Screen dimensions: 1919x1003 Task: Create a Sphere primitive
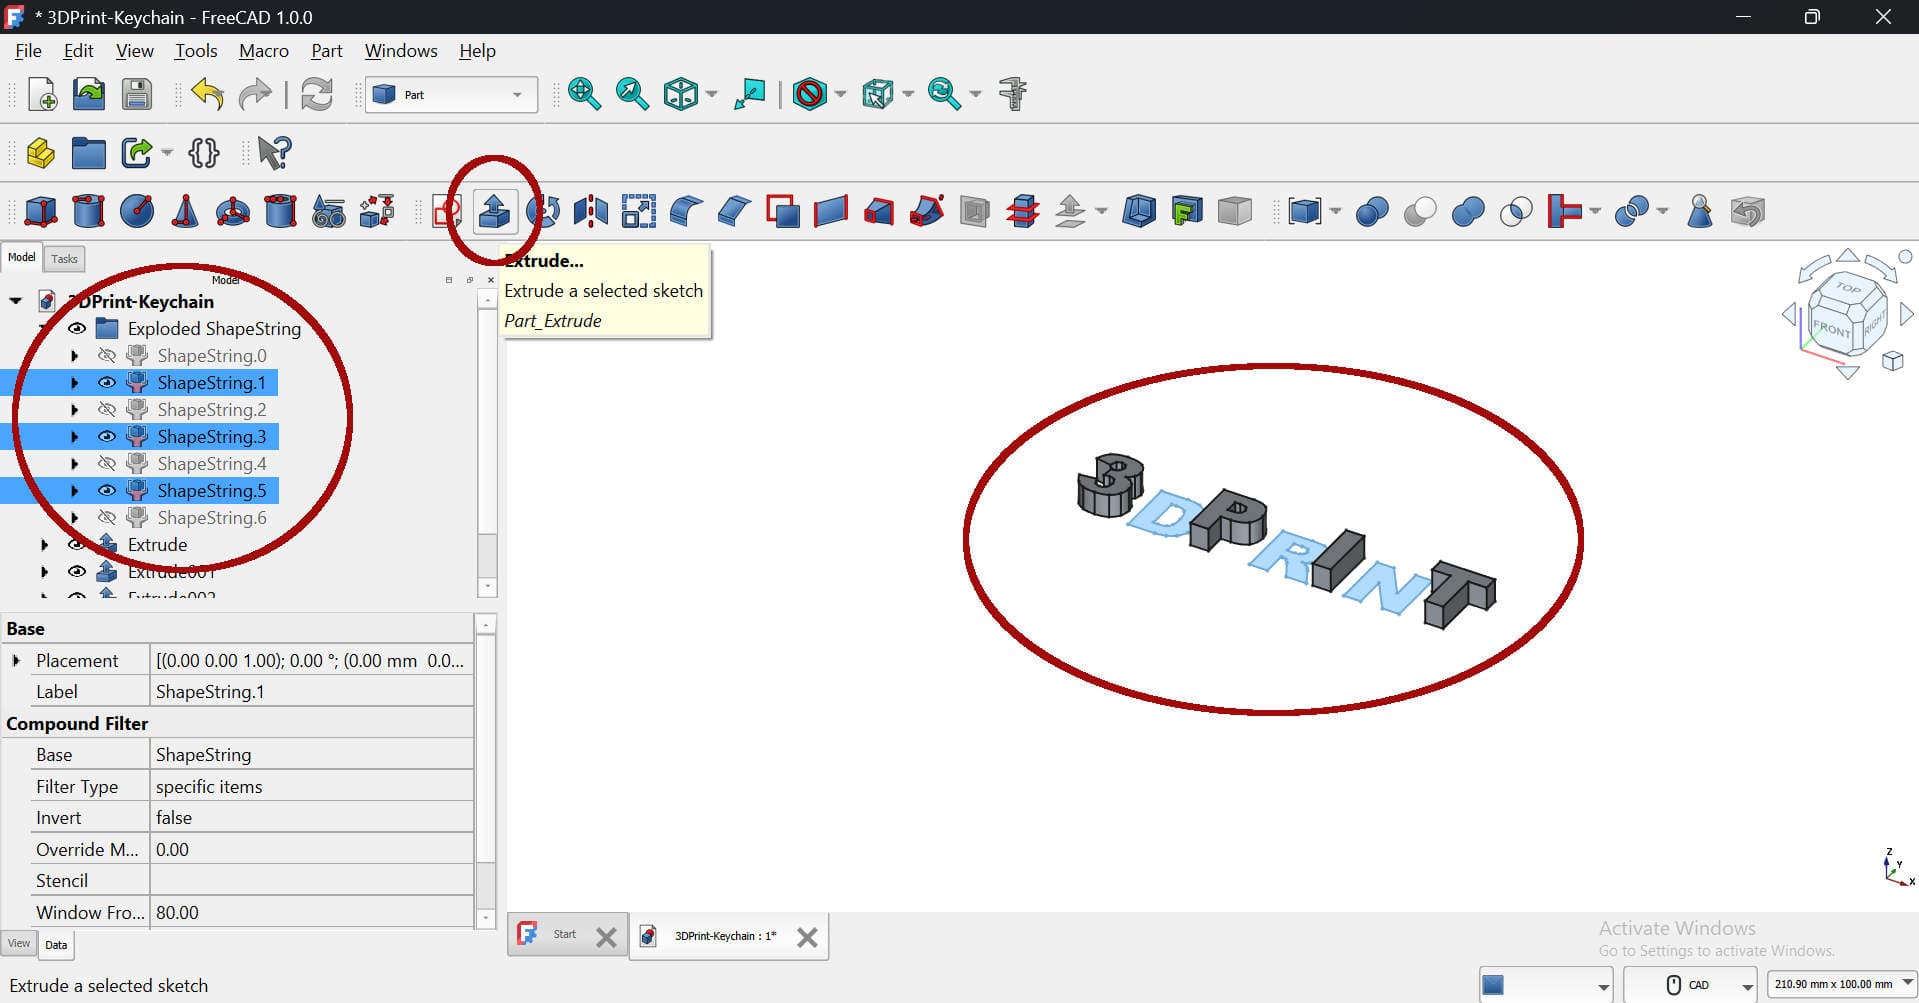pos(137,211)
